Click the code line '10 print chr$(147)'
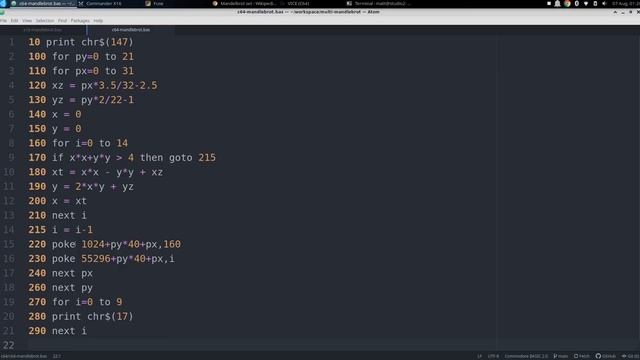Image resolution: width=640 pixels, height=360 pixels. pos(81,42)
